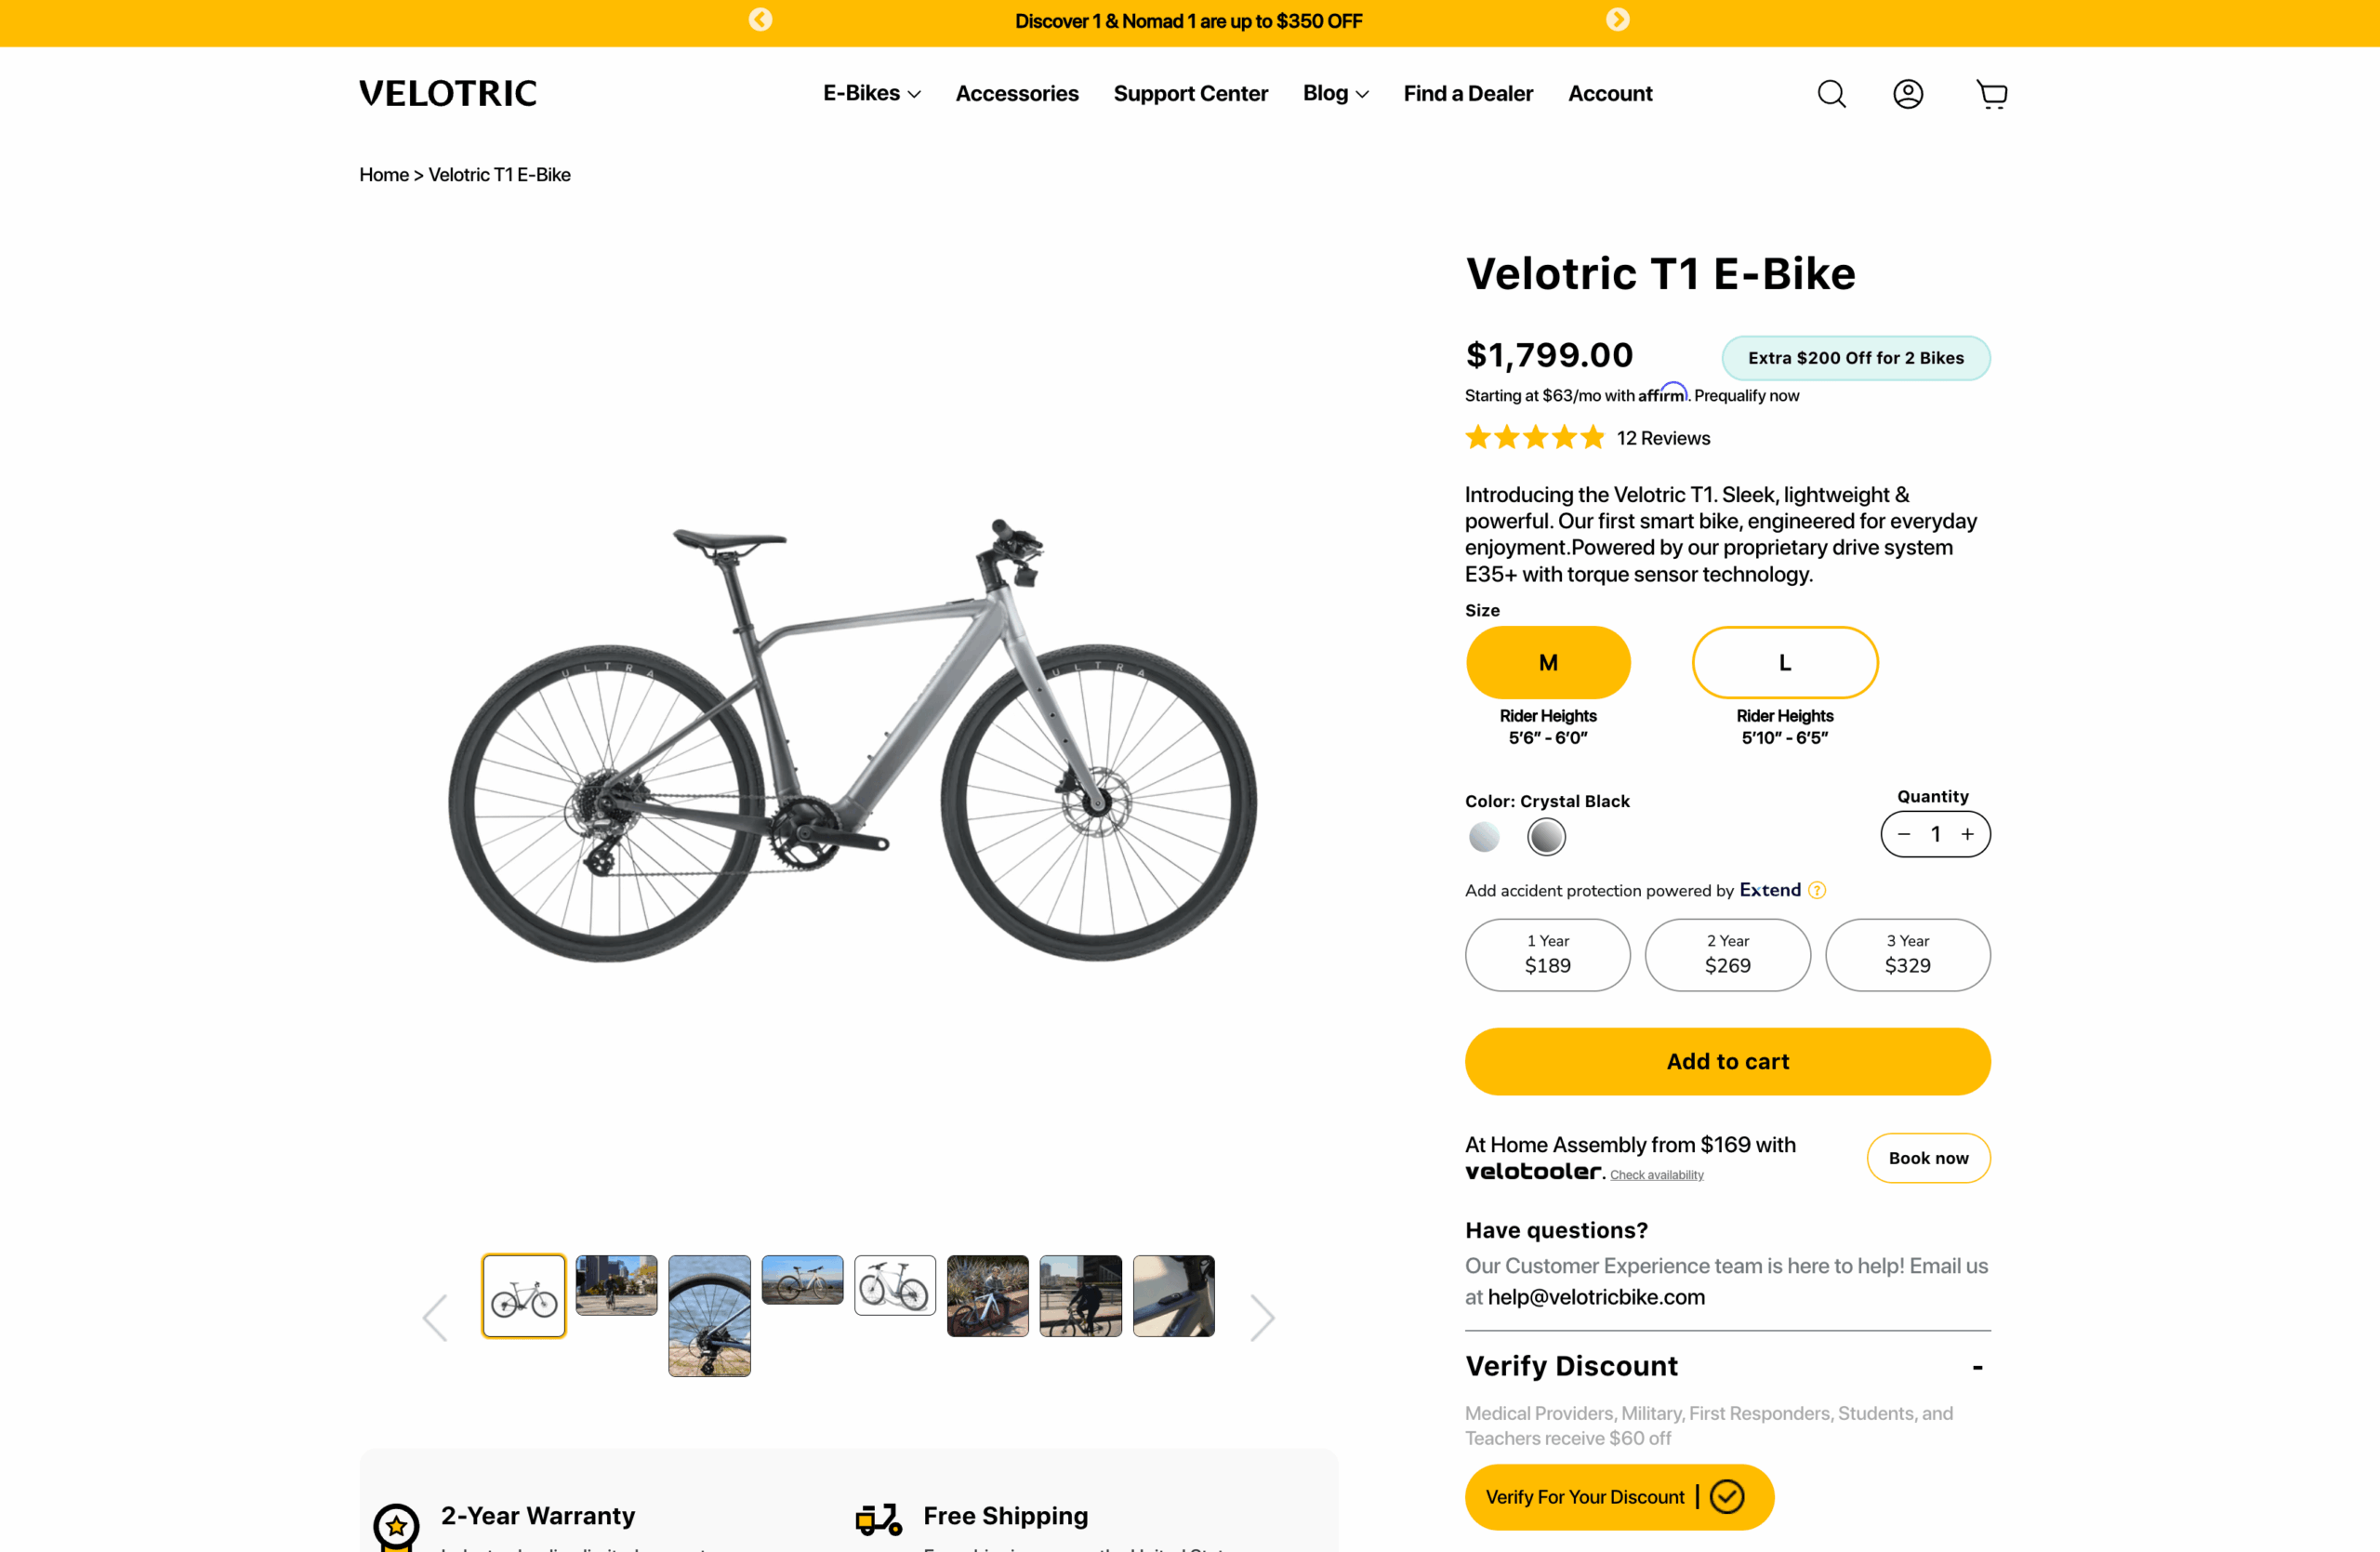Click the Extend protection help question icon
2380x1552 pixels.
point(1817,890)
